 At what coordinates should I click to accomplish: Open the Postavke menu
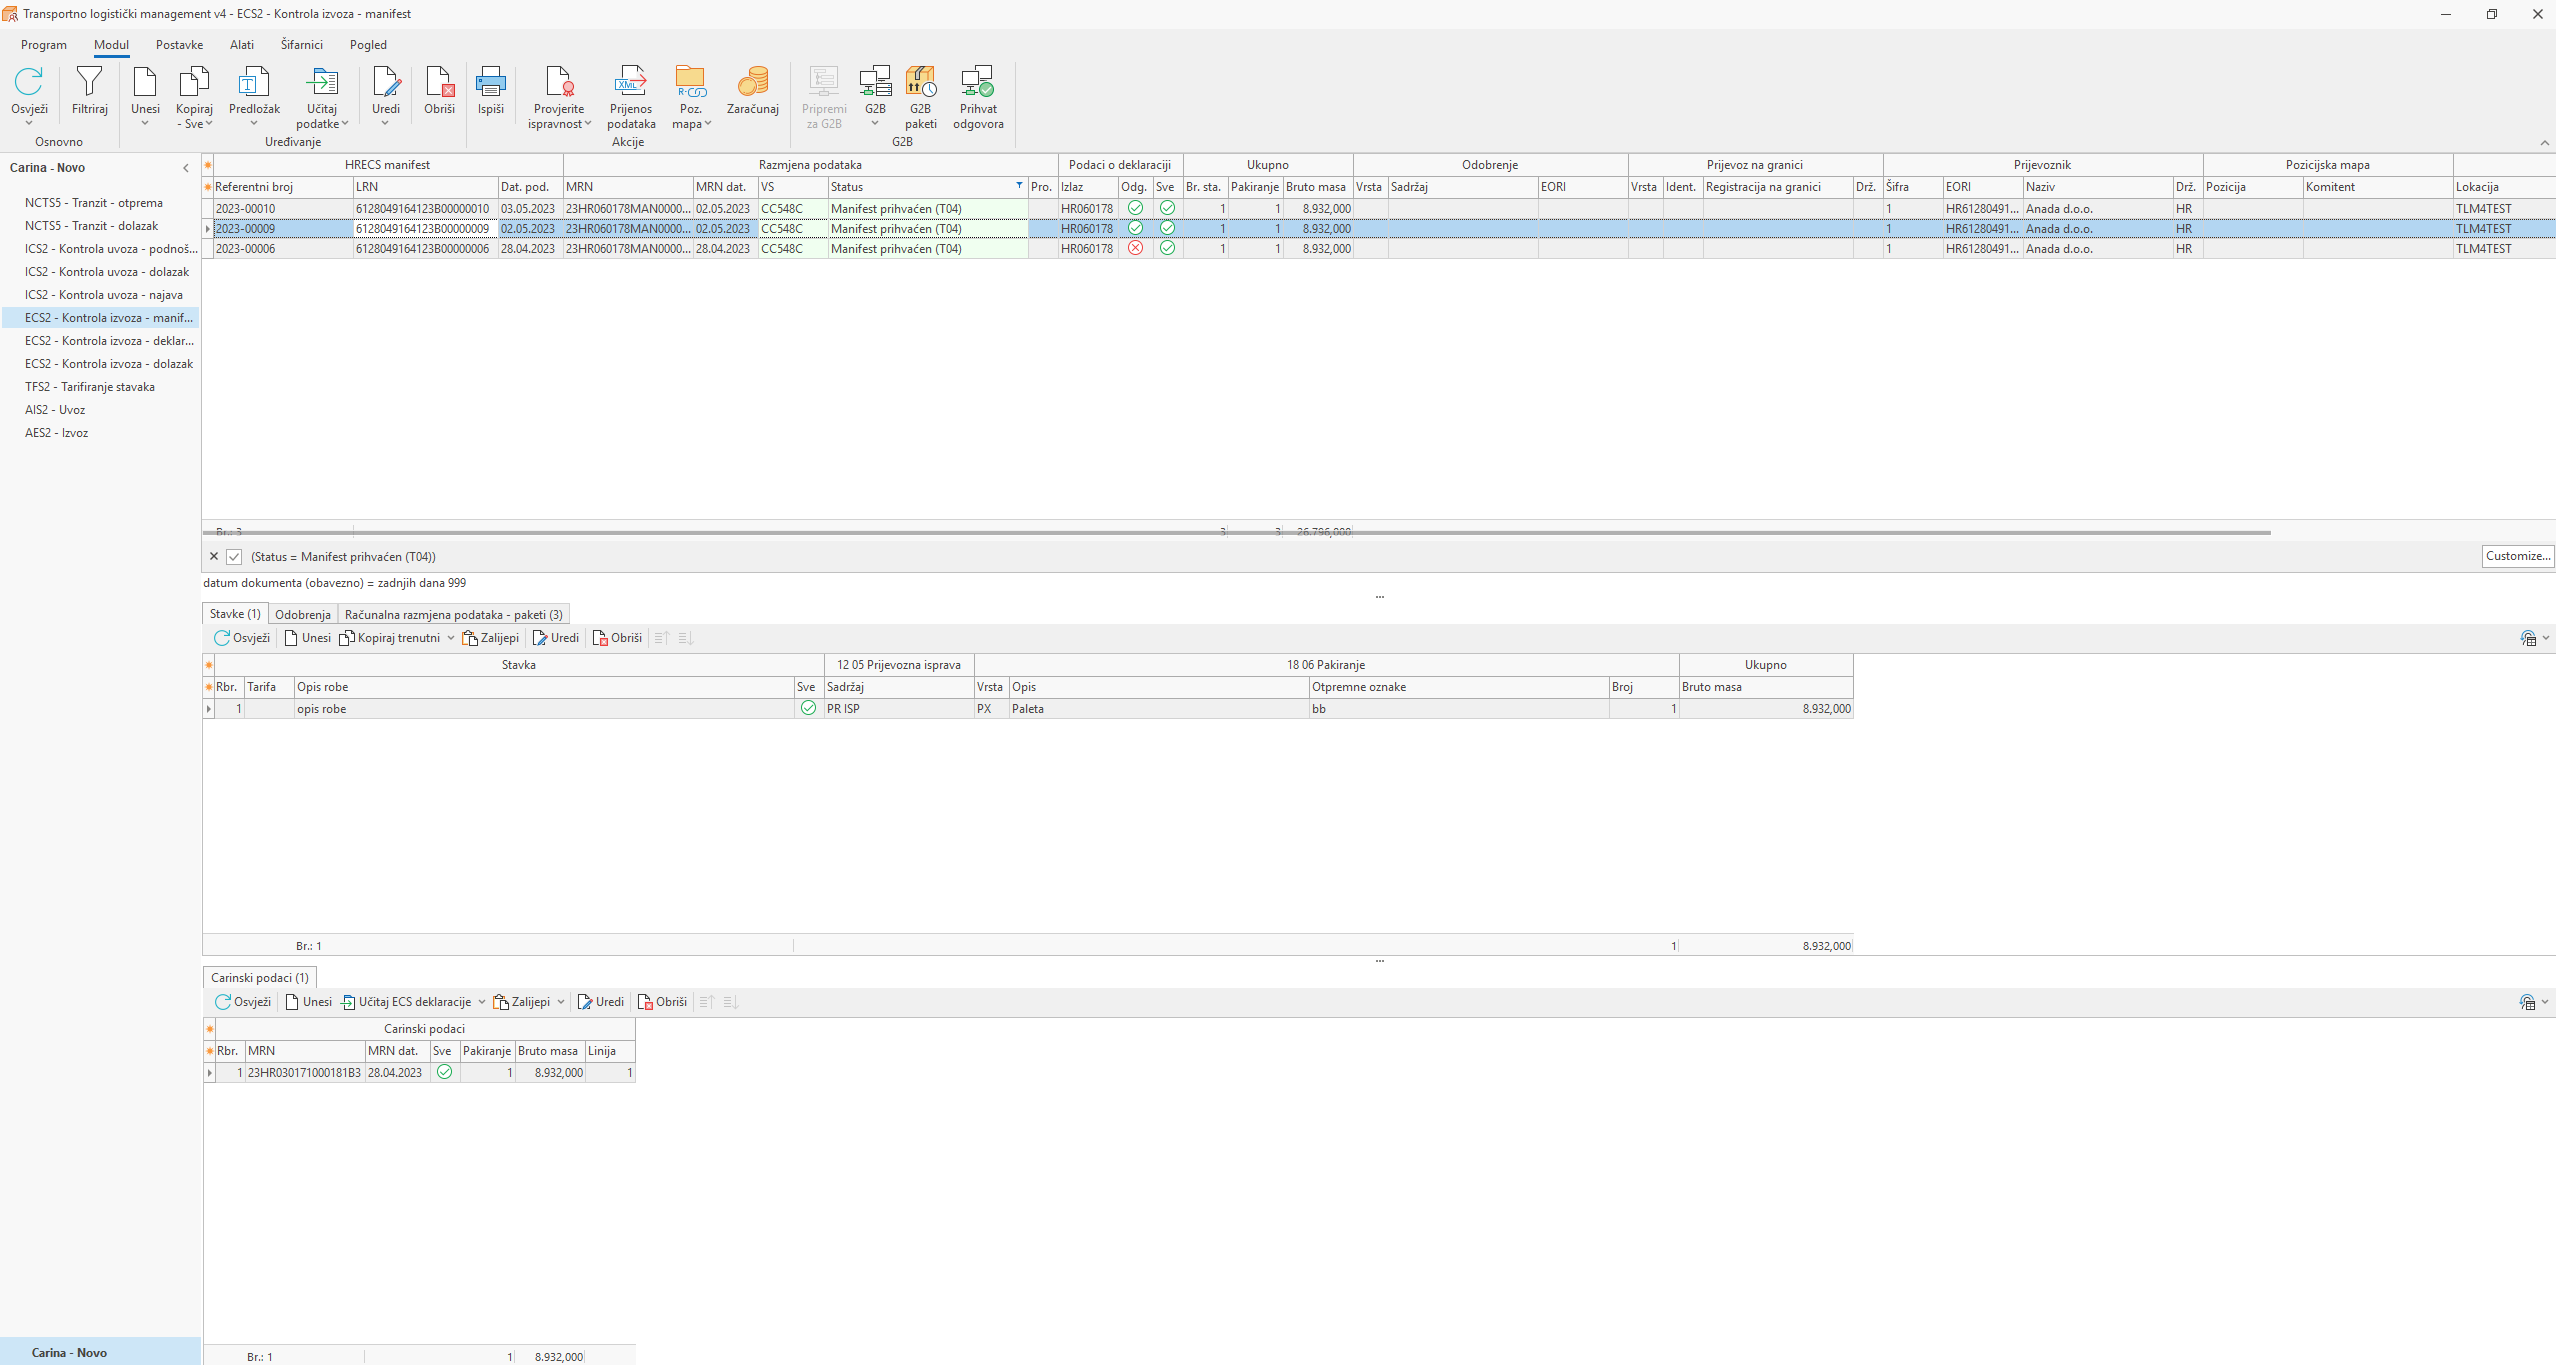179,45
